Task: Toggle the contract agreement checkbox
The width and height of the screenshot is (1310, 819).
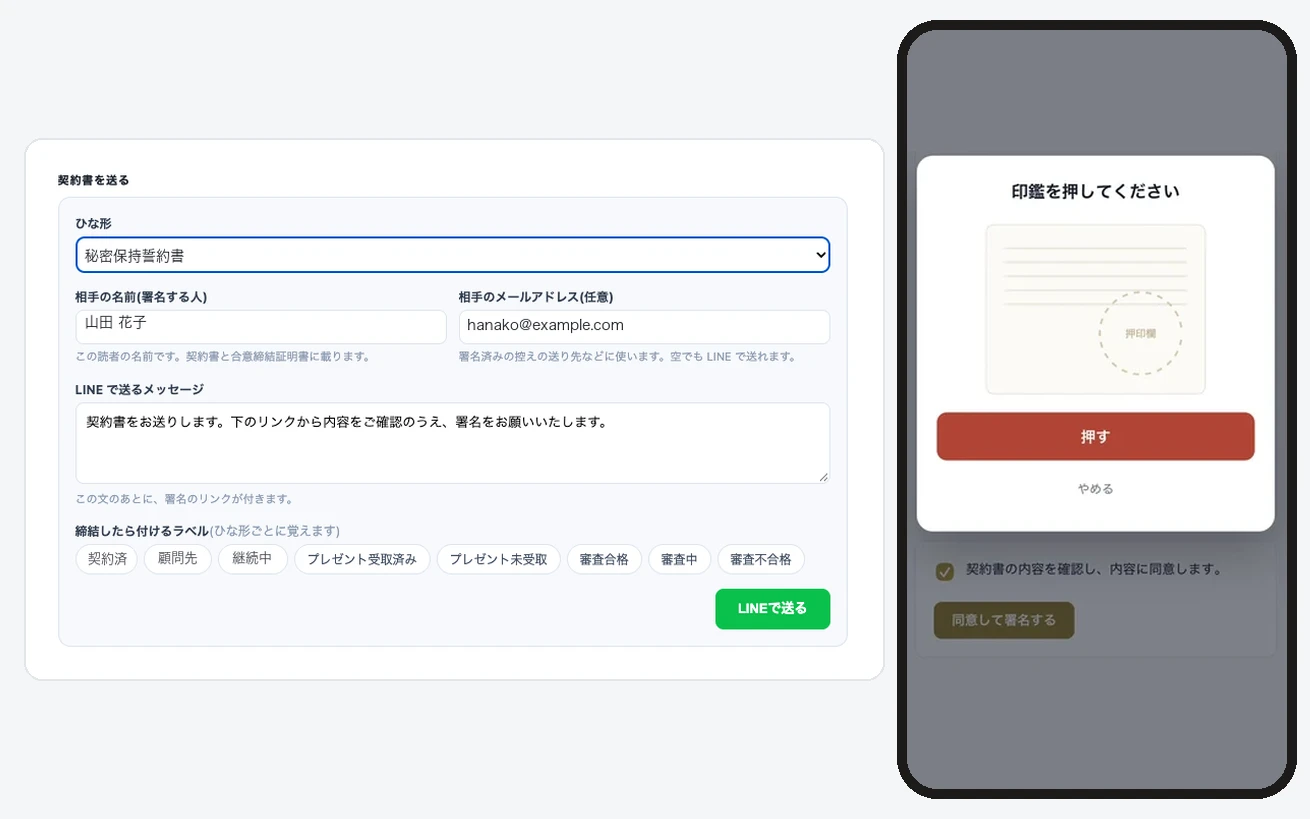Action: tap(944, 571)
